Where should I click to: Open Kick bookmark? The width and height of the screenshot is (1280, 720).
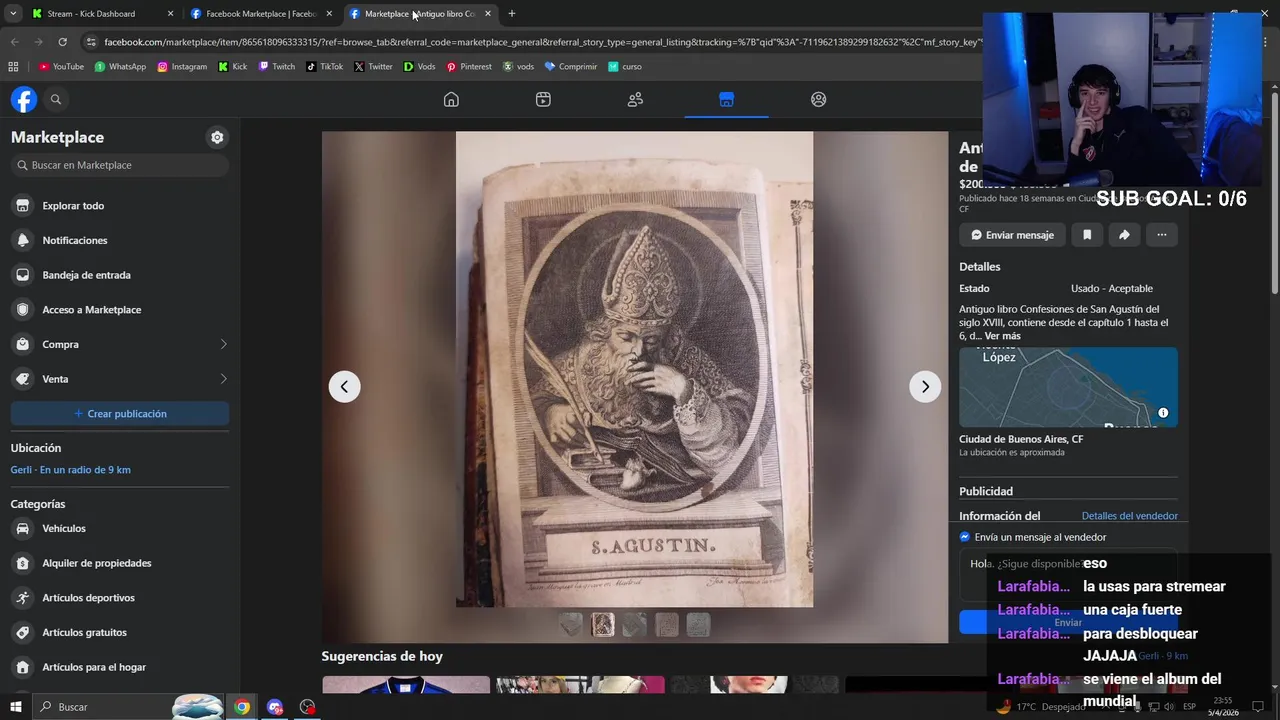pos(232,67)
